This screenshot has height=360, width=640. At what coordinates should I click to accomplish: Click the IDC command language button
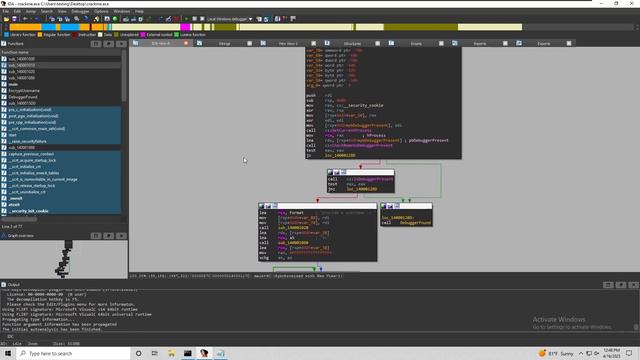pos(10,336)
